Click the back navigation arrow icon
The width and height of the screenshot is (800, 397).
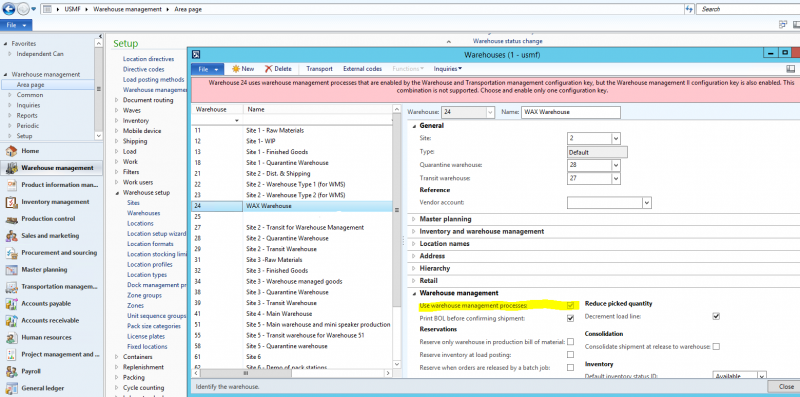(x=8, y=9)
